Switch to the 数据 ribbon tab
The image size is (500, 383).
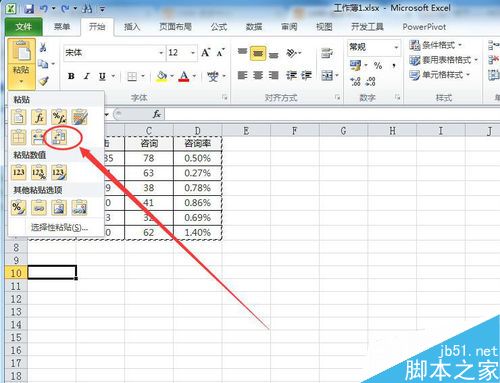tap(254, 27)
